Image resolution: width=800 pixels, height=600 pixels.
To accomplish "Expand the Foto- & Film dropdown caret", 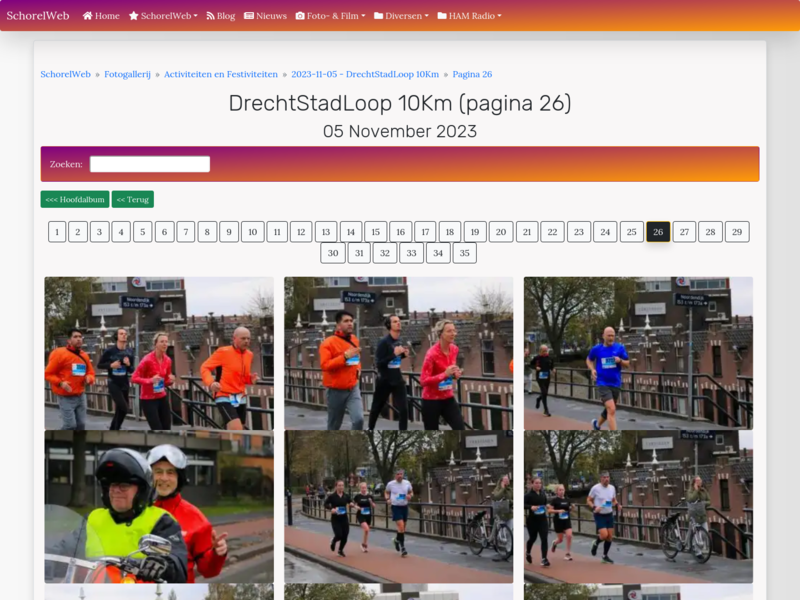I will pyautogui.click(x=363, y=16).
